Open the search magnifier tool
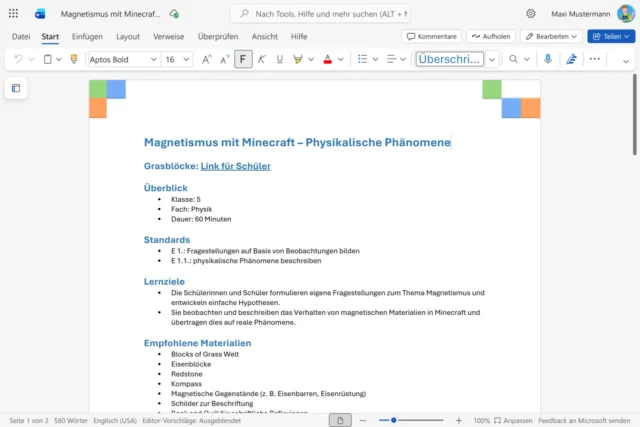 pos(513,60)
